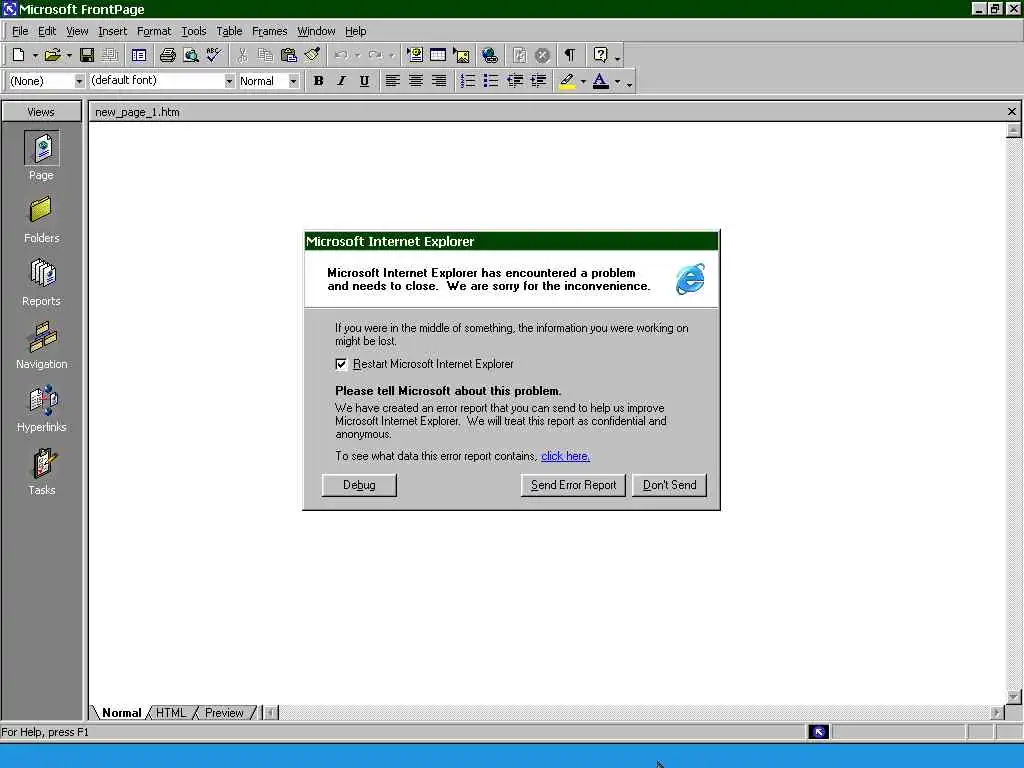Click the Increase Indent icon
The width and height of the screenshot is (1024, 768).
coord(538,81)
